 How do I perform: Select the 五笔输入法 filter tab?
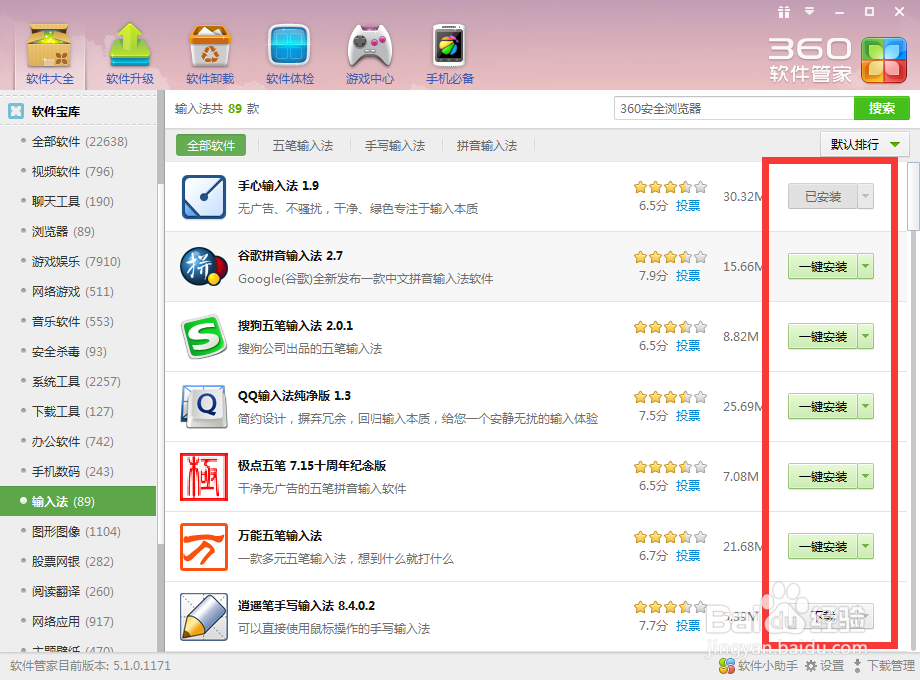303,146
